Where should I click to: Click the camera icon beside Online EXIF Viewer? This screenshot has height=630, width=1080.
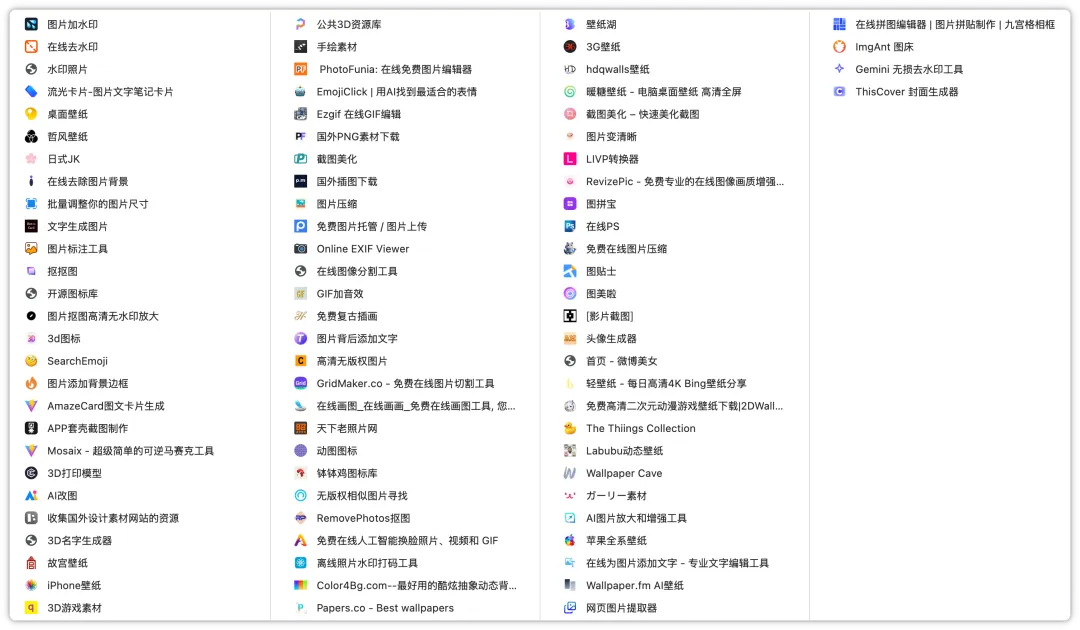click(300, 249)
